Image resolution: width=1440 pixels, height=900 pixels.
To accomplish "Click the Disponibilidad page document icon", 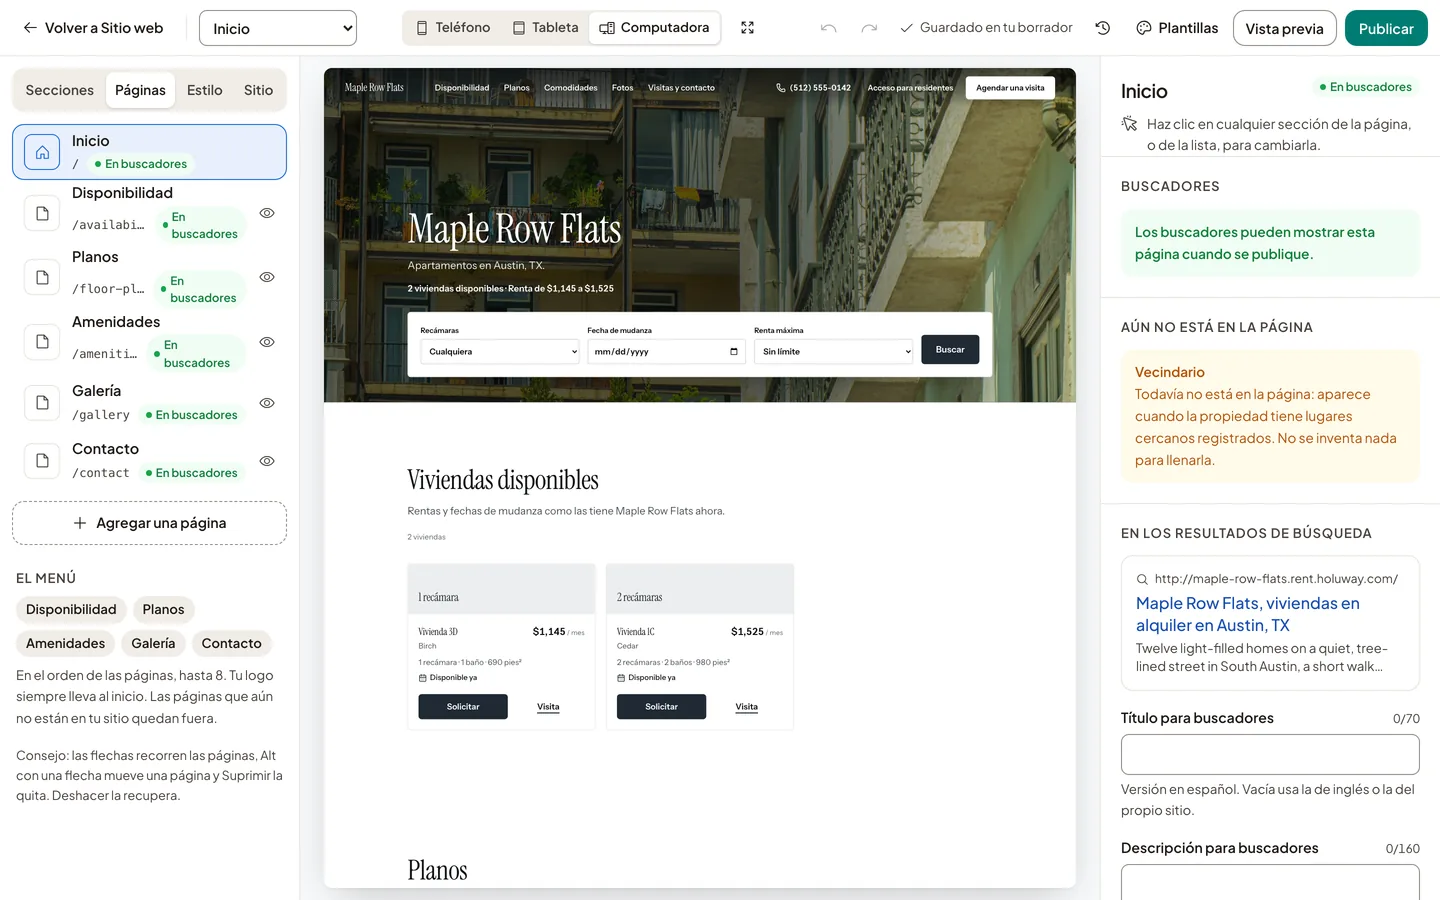I will 42,213.
